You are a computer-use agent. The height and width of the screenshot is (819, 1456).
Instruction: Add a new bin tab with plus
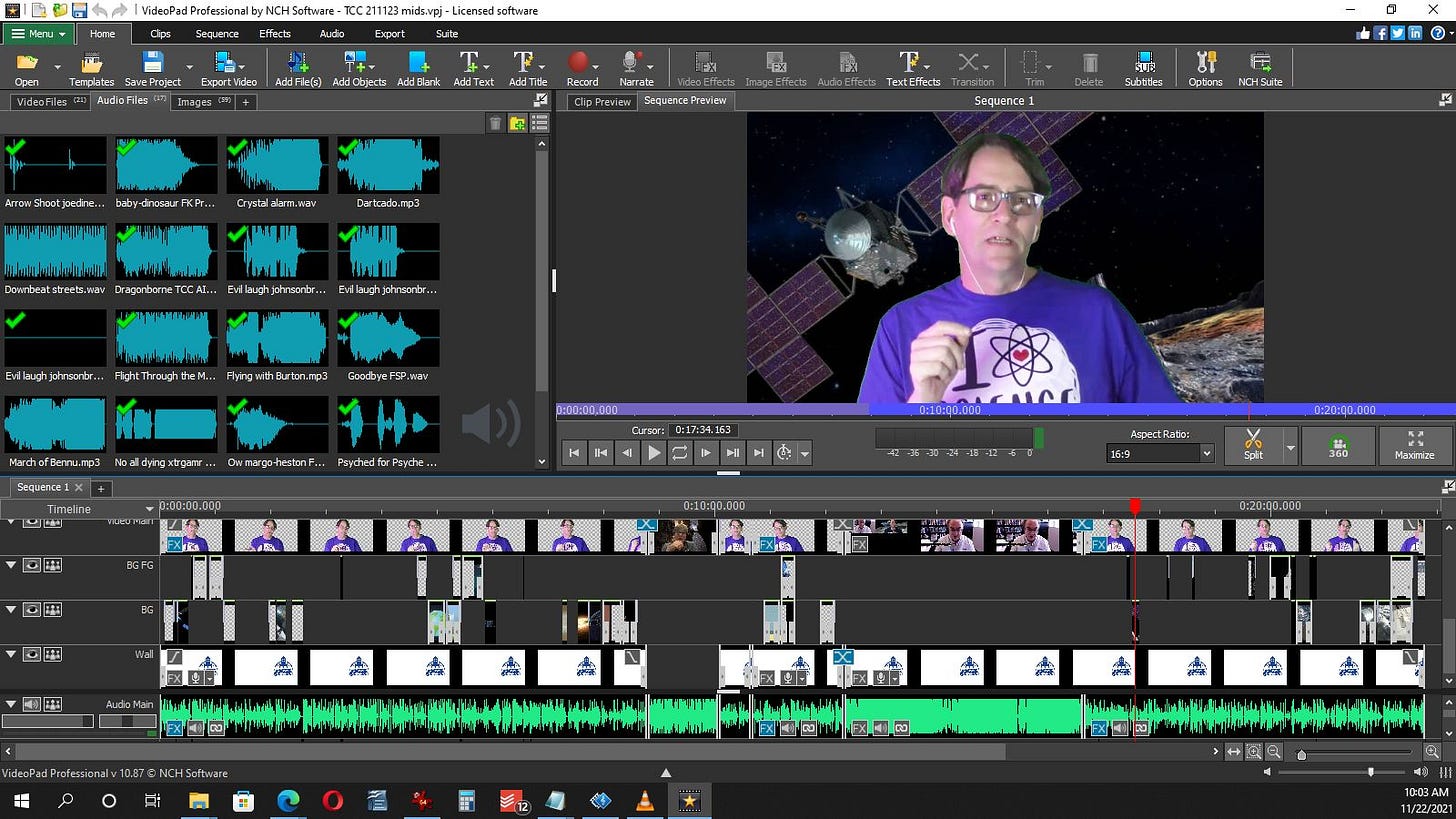(x=245, y=101)
